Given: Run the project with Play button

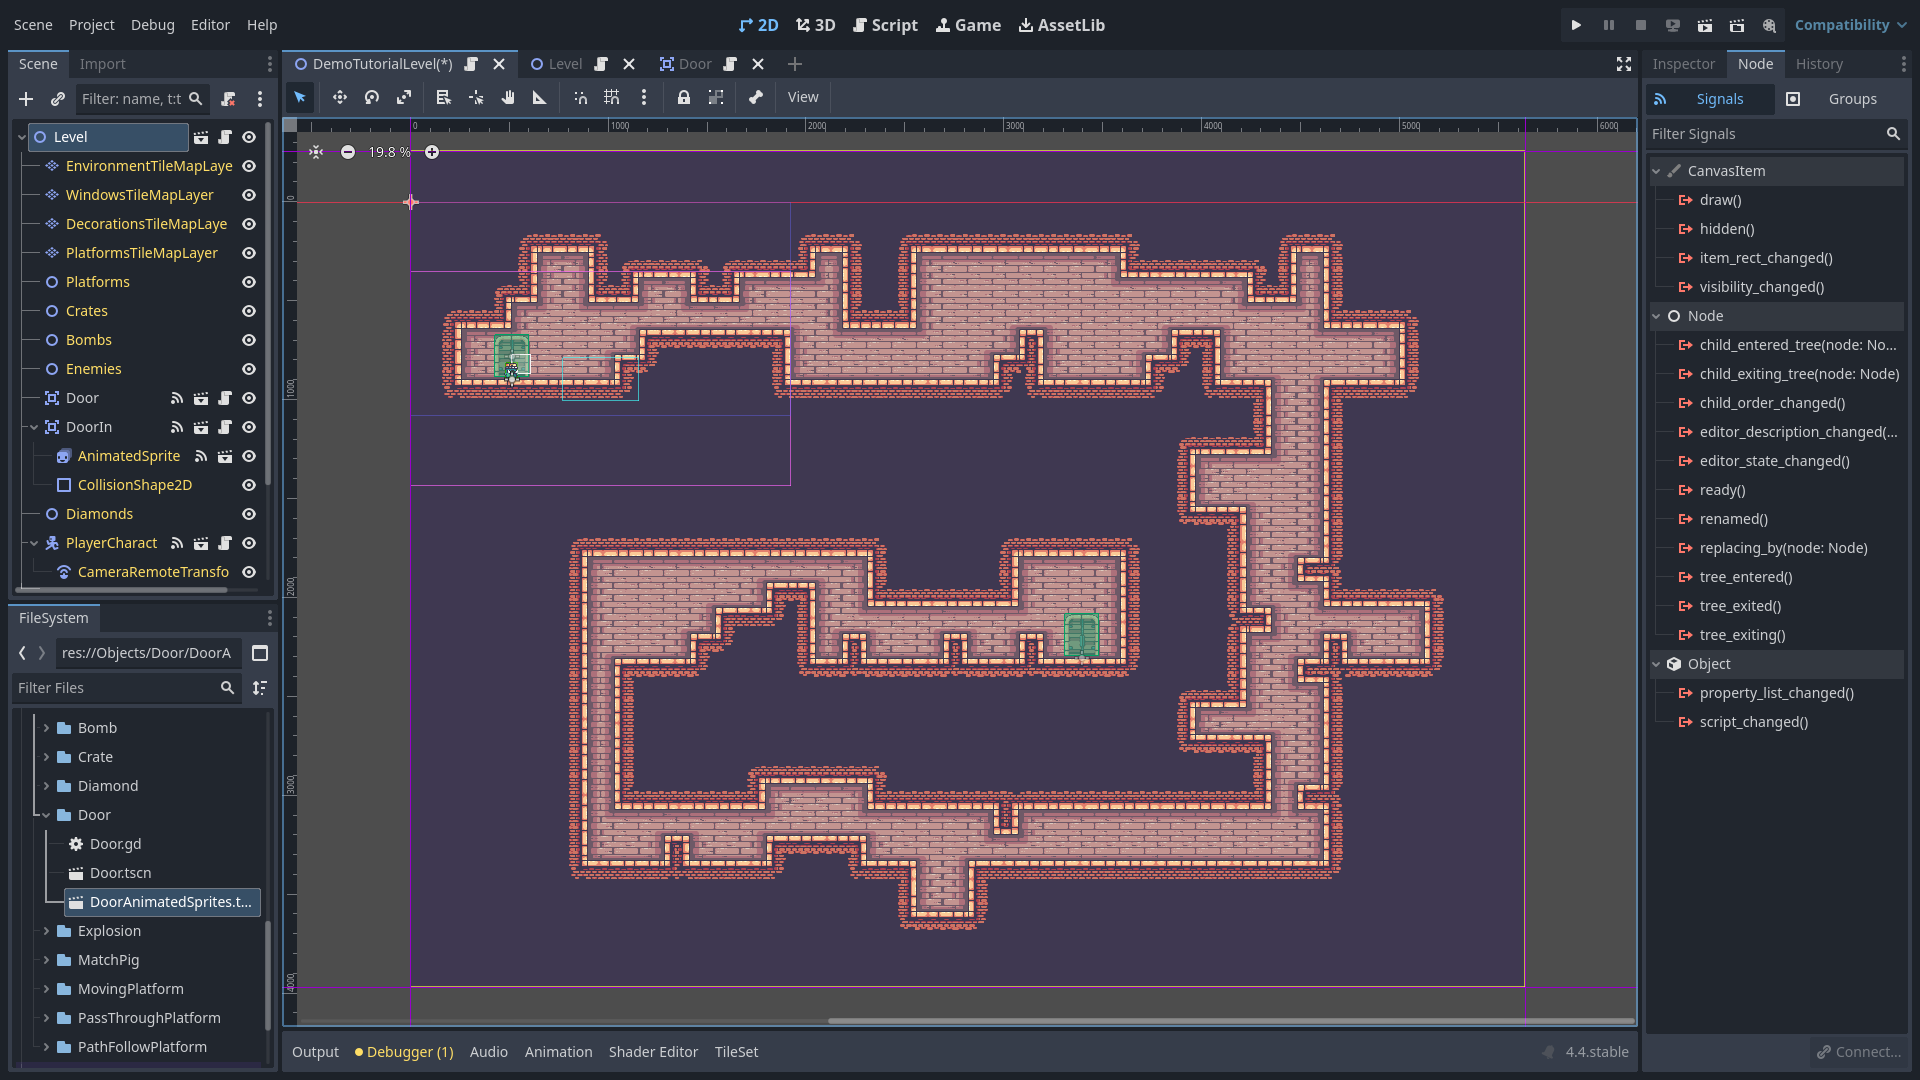Looking at the screenshot, I should [1576, 25].
